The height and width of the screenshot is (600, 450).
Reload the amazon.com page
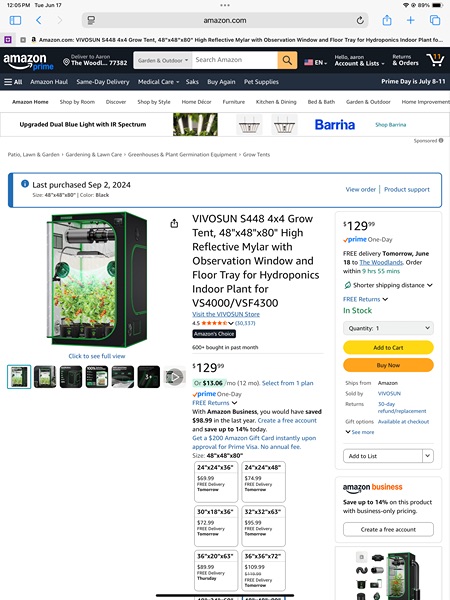pyautogui.click(x=360, y=20)
